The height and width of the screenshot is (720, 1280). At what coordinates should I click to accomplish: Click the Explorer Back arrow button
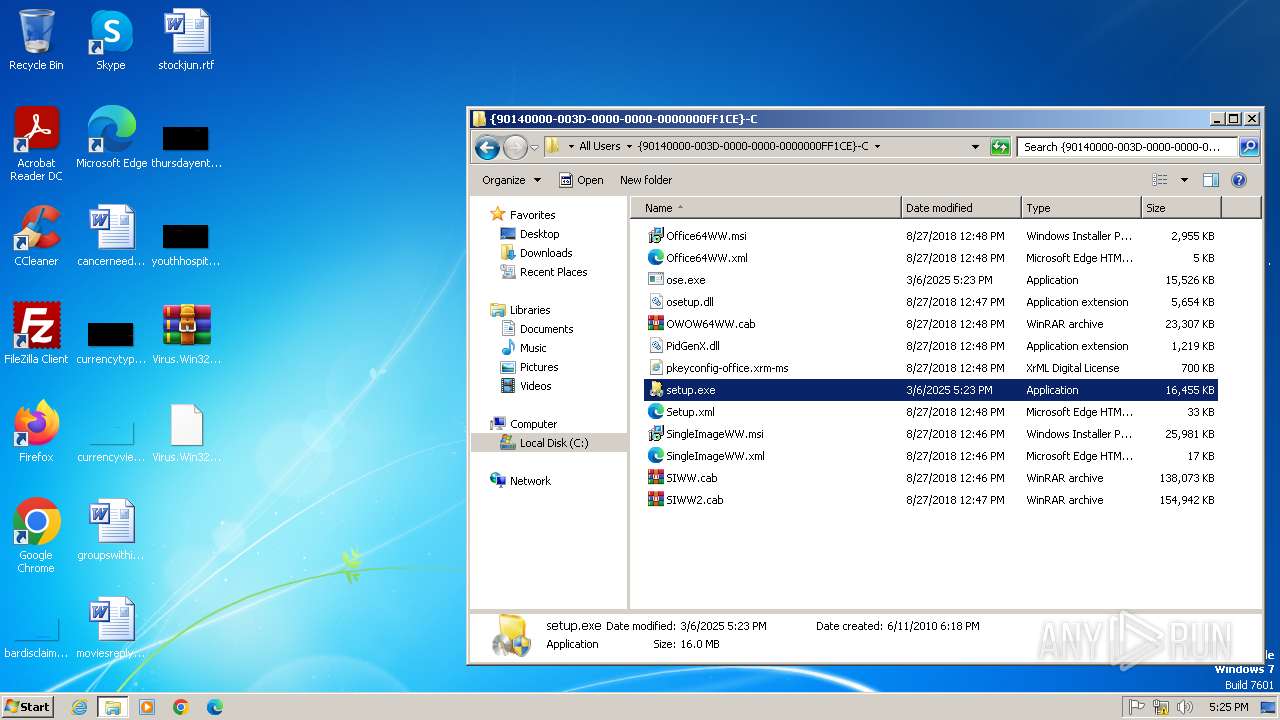click(487, 147)
